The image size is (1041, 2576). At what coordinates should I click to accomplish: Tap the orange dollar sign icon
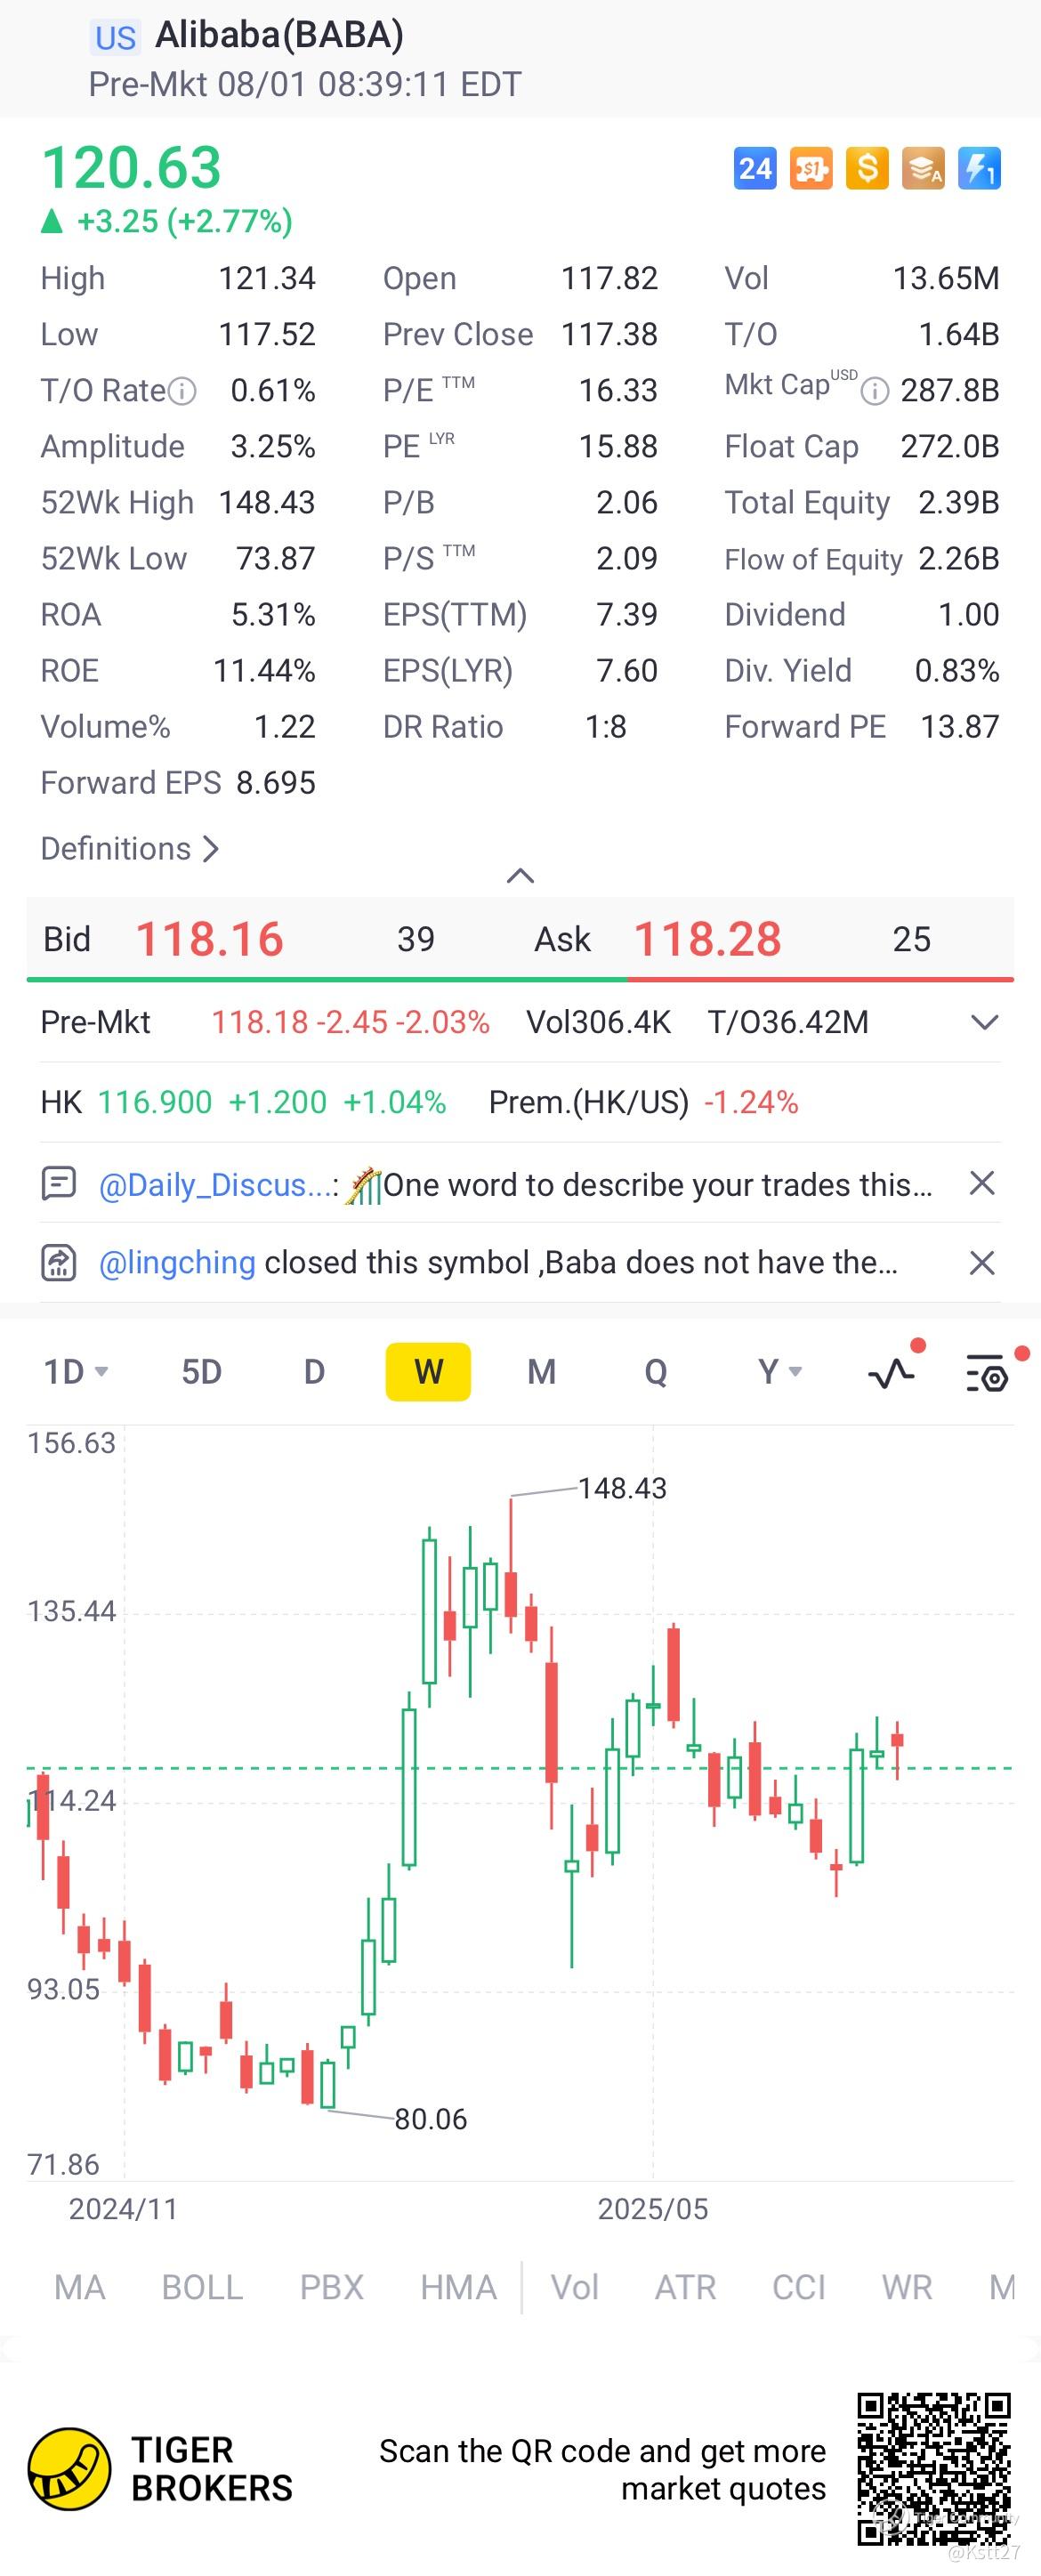pos(867,168)
